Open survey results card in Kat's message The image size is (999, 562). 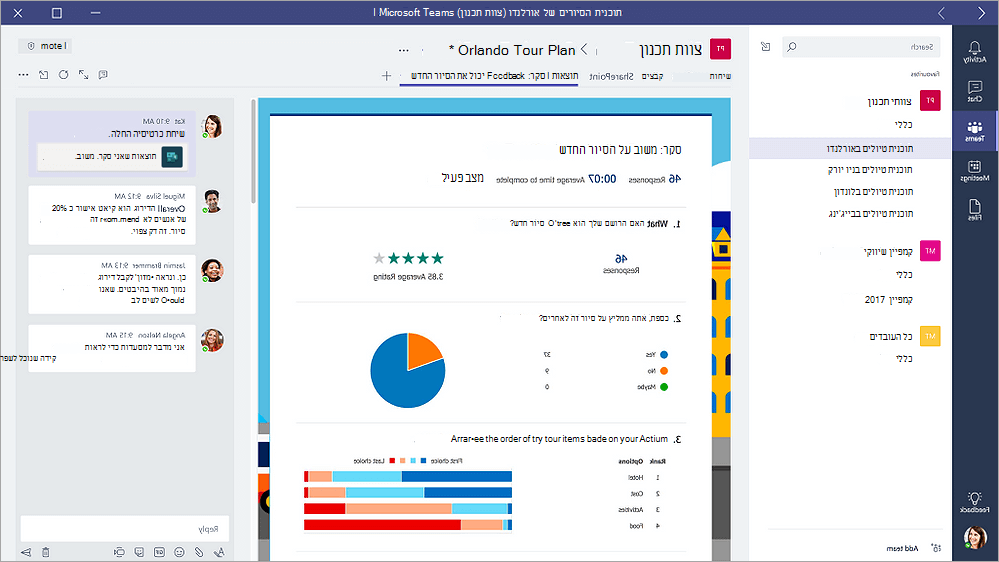coord(111,157)
